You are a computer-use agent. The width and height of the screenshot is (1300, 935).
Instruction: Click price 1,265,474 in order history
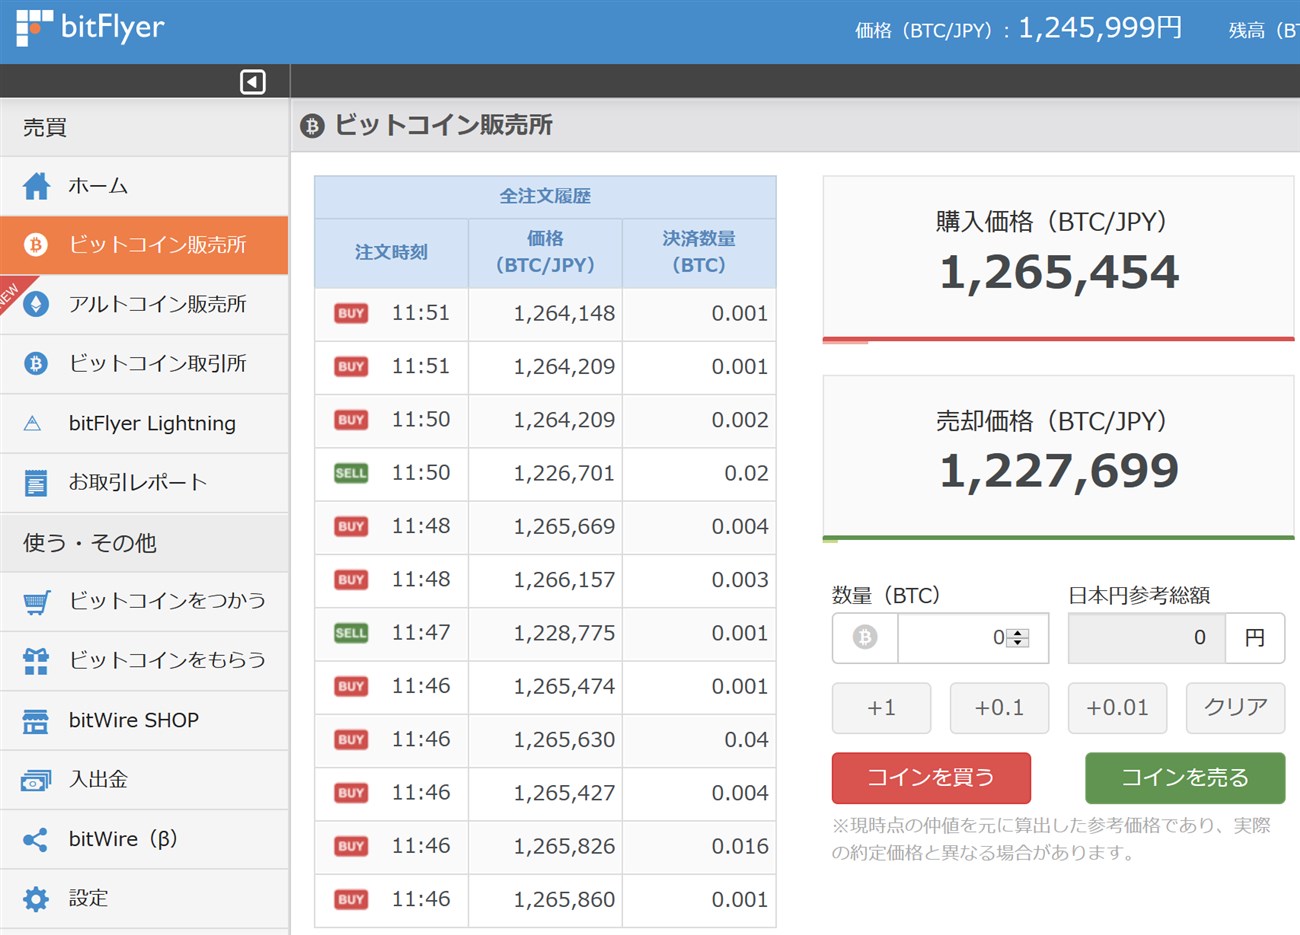pyautogui.click(x=564, y=687)
